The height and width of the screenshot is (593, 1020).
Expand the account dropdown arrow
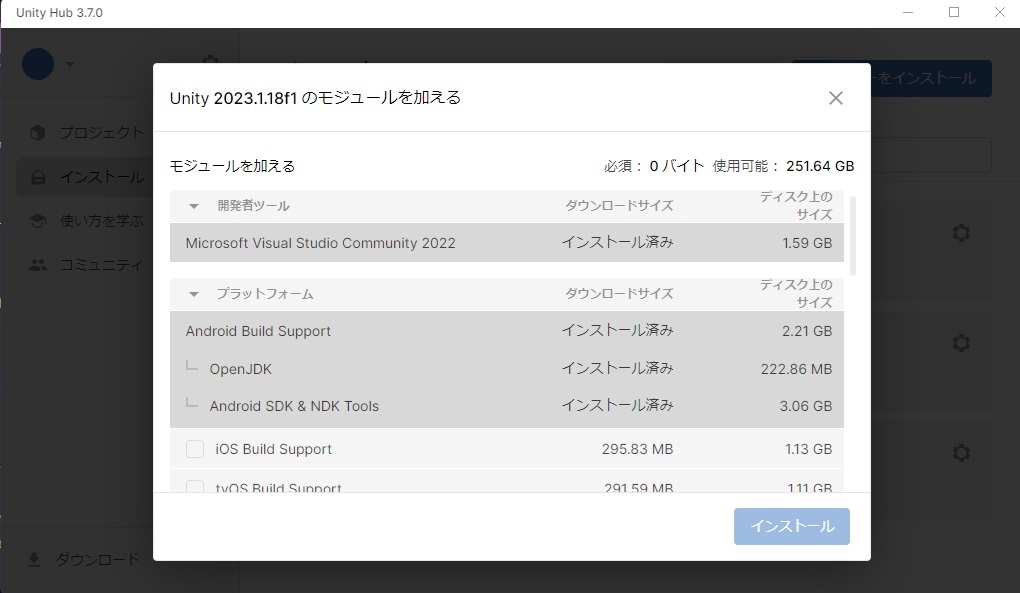coord(70,64)
